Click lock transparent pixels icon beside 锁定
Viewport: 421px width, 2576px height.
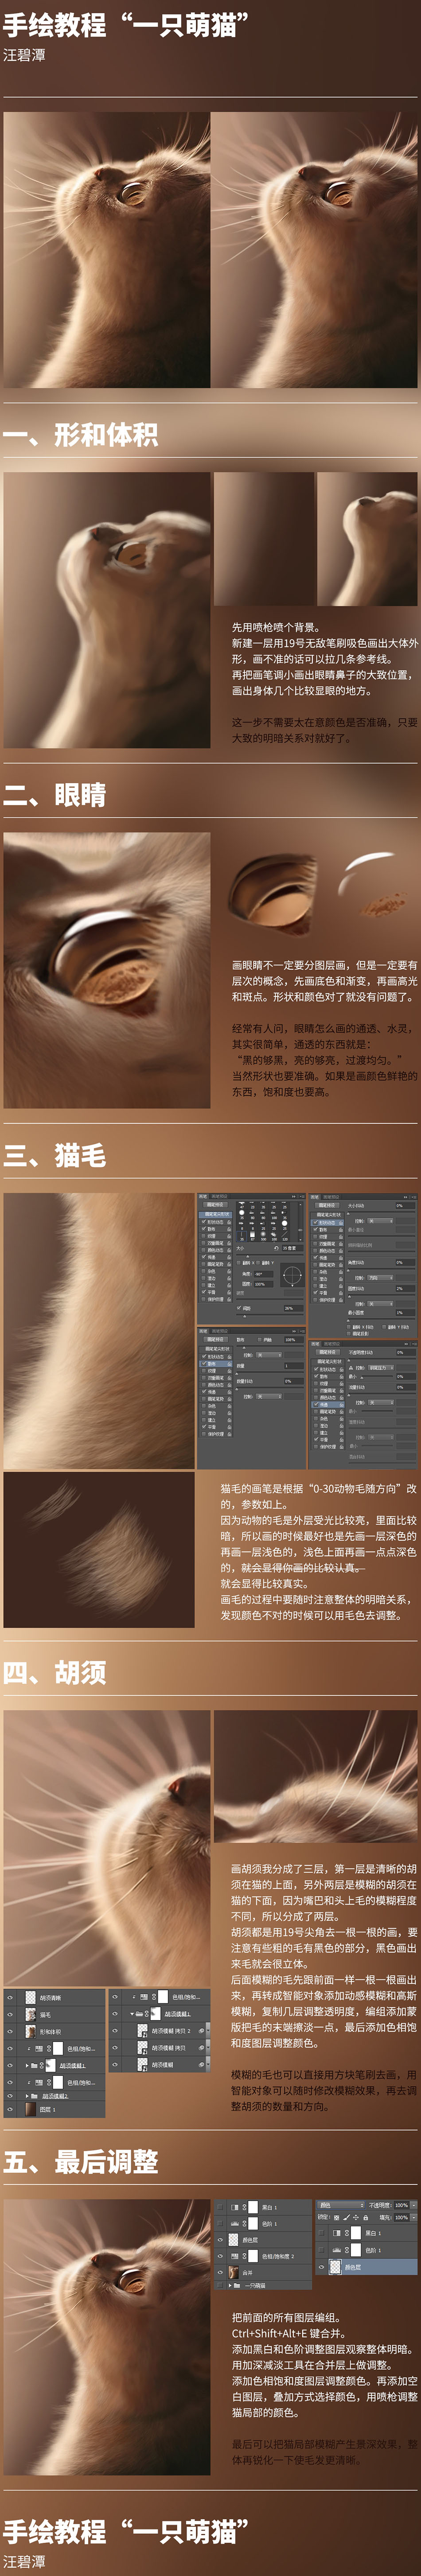[x=337, y=2218]
